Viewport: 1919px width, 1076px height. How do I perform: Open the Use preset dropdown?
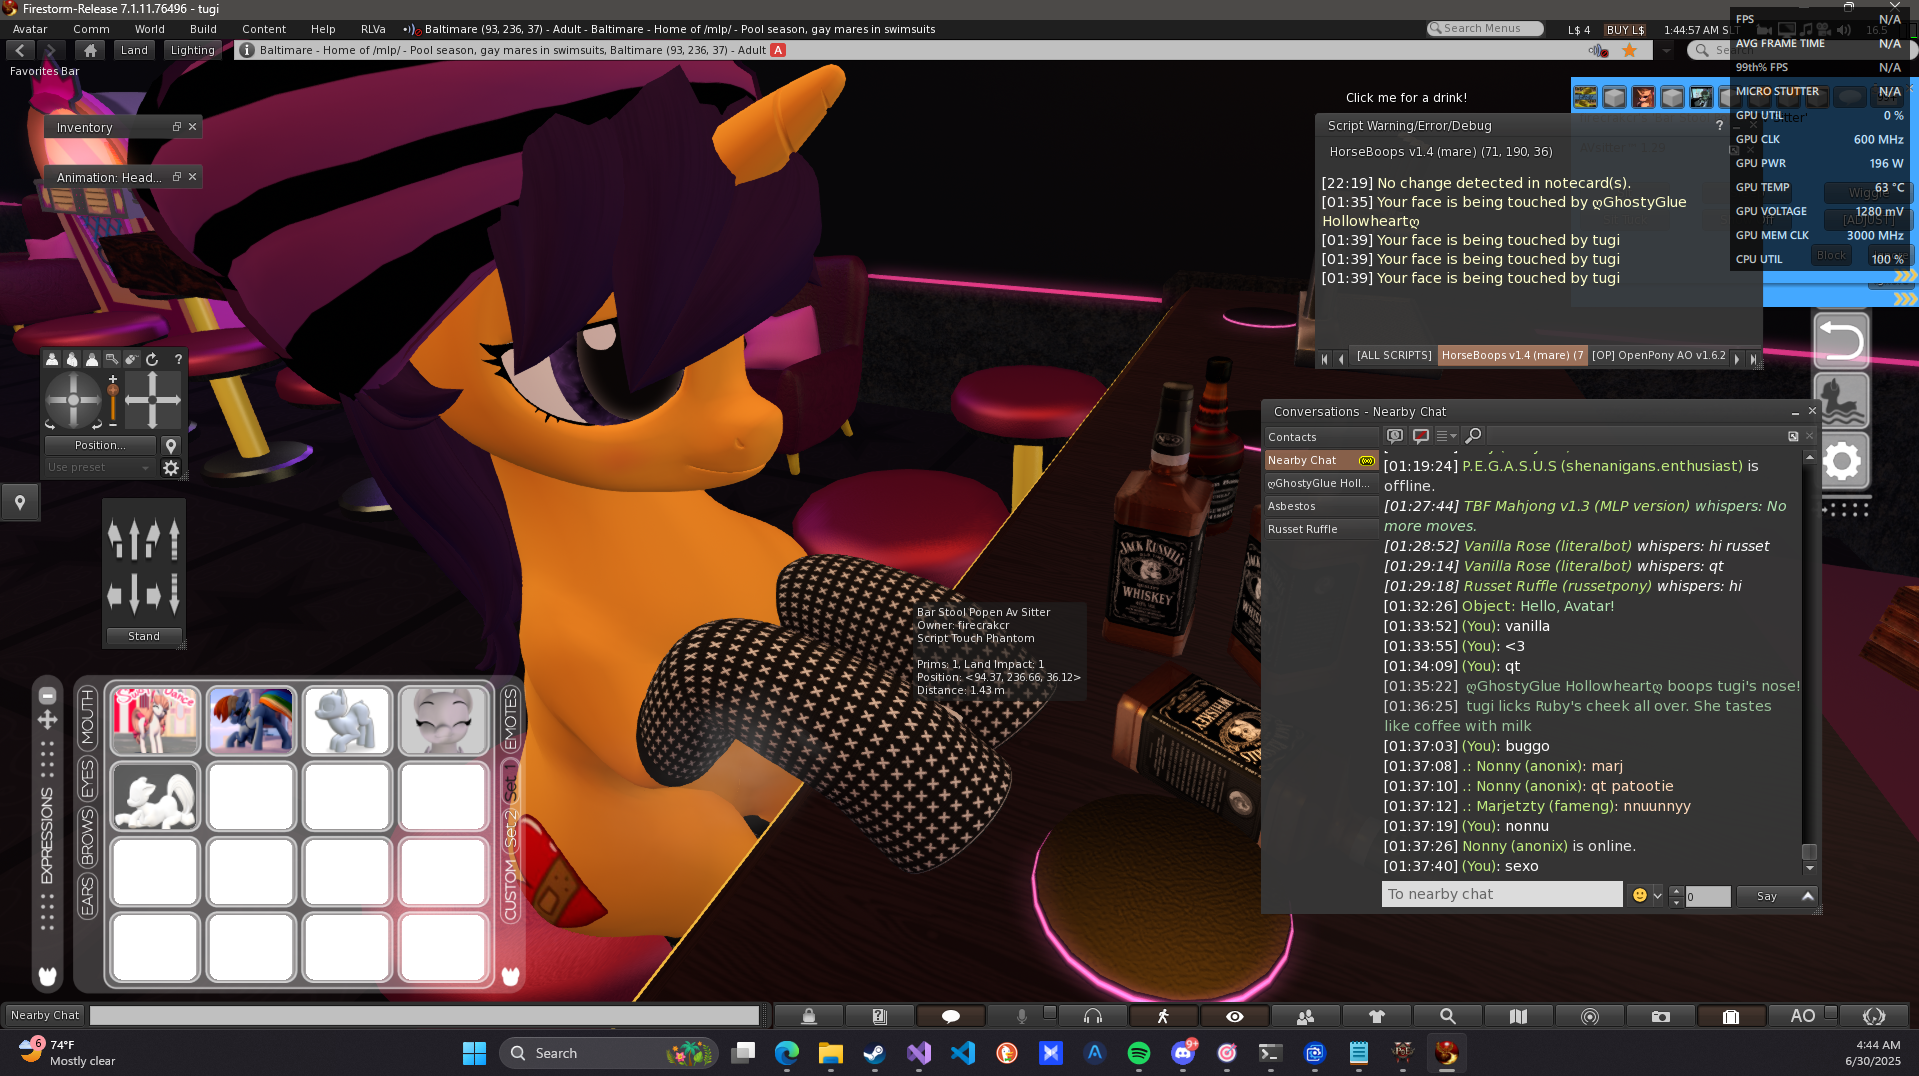pyautogui.click(x=99, y=468)
